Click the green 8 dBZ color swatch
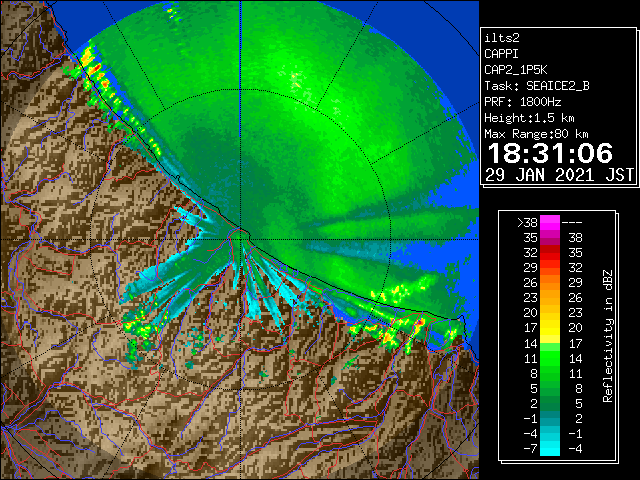This screenshot has height=480, width=640. point(550,373)
